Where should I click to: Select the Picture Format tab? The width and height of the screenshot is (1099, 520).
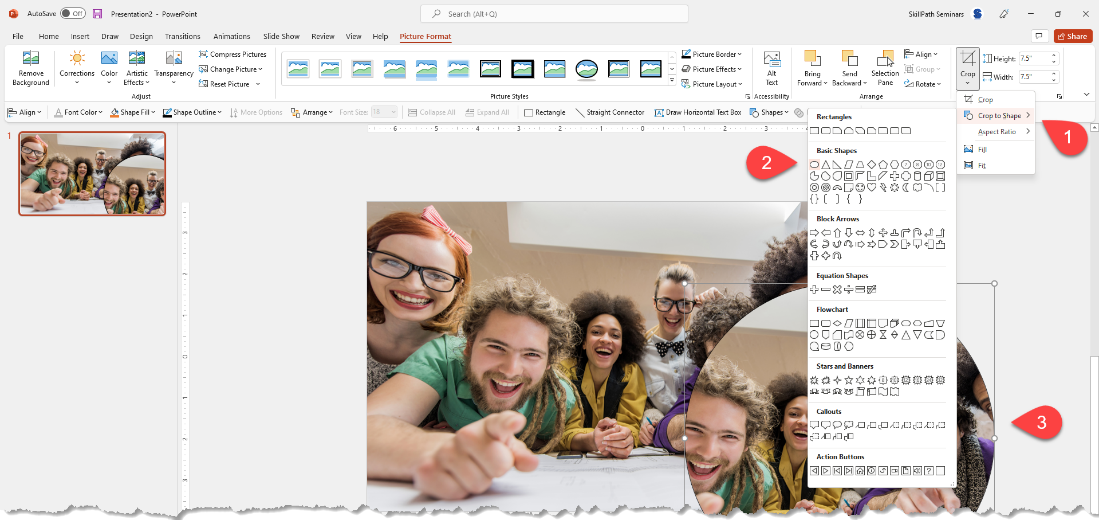click(425, 36)
